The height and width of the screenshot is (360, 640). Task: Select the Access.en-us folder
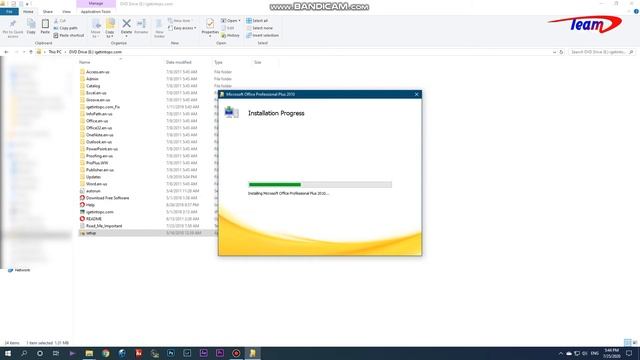point(98,72)
